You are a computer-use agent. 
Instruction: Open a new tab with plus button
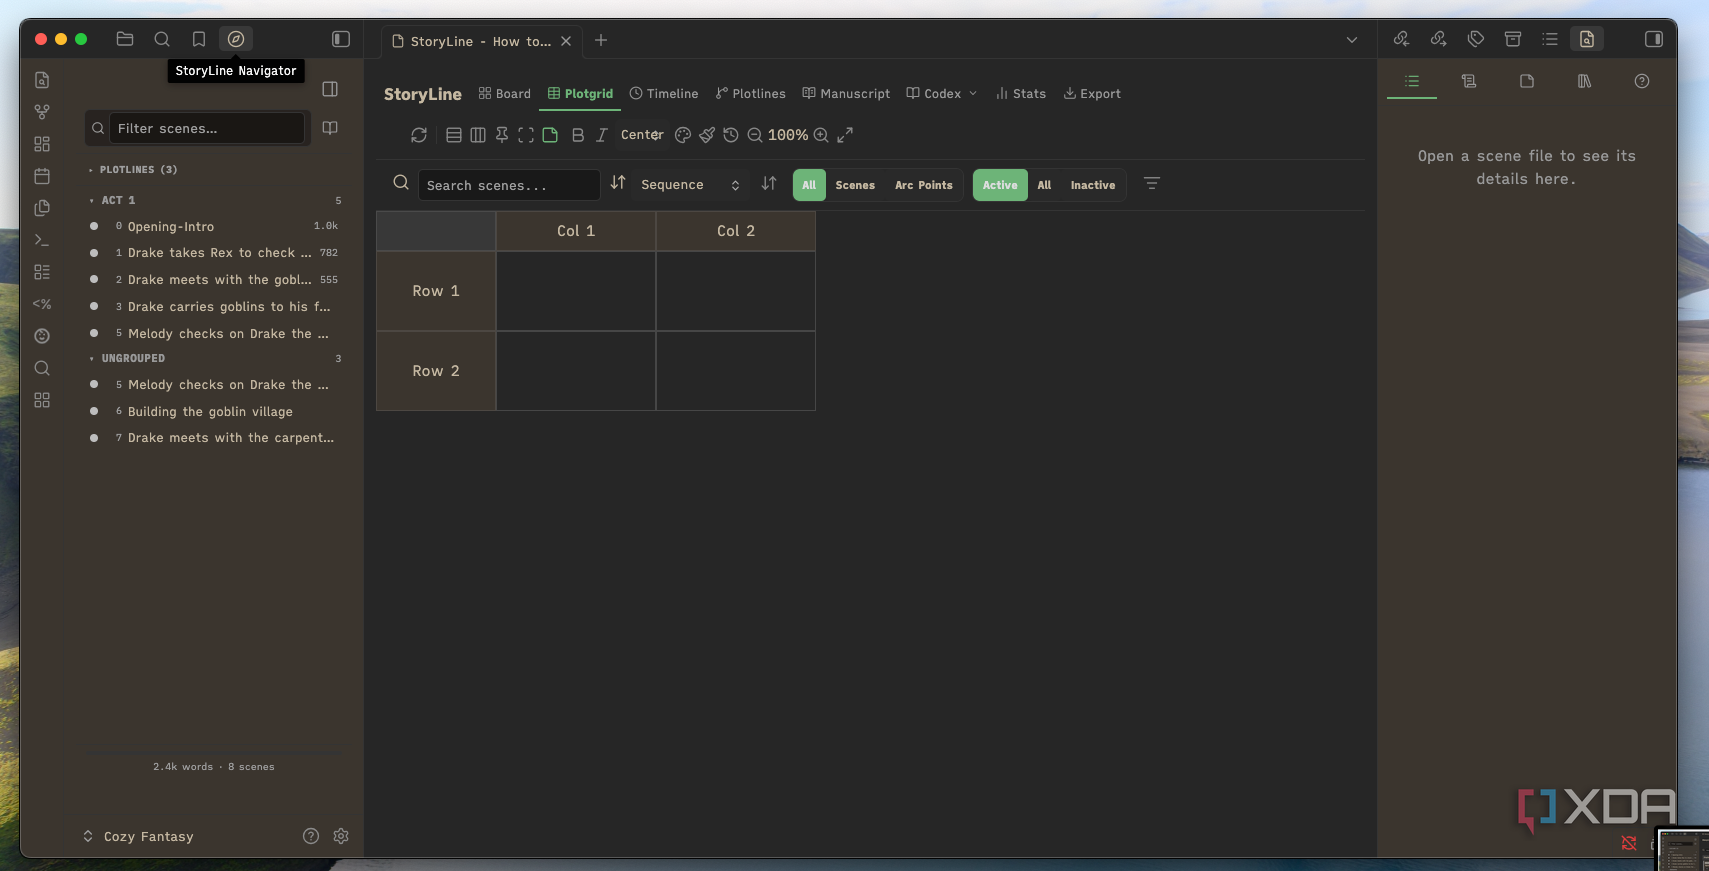(601, 40)
